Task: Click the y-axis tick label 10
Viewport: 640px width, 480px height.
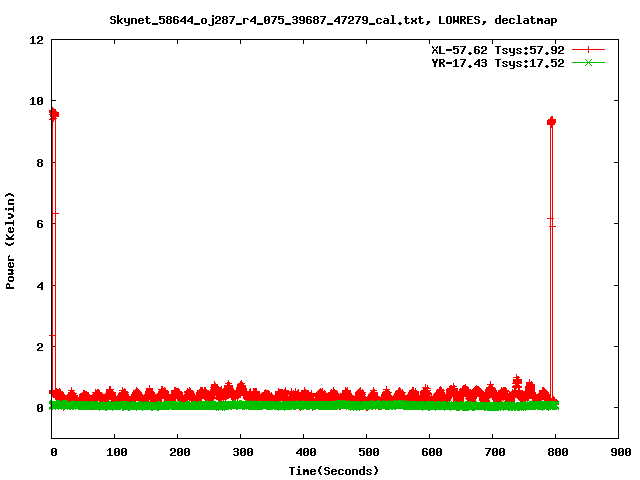Action: (36, 101)
